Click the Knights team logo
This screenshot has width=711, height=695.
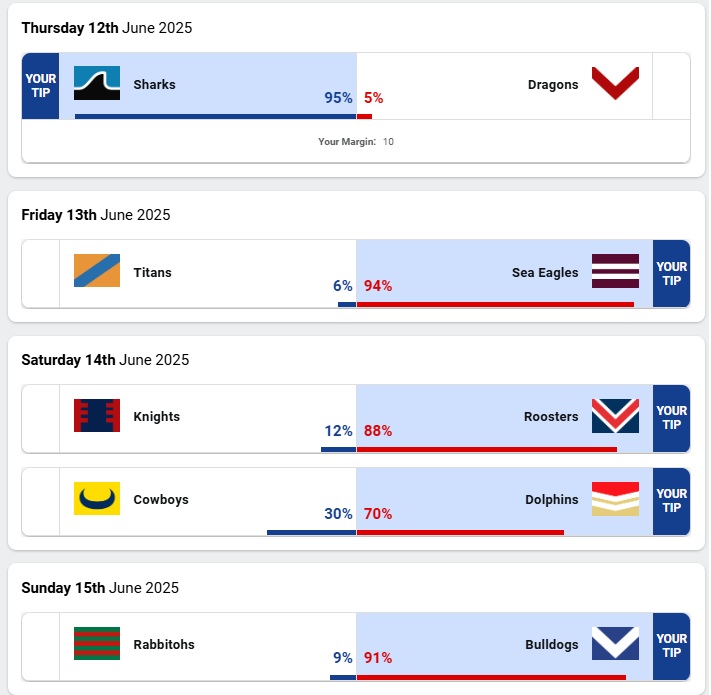click(97, 416)
